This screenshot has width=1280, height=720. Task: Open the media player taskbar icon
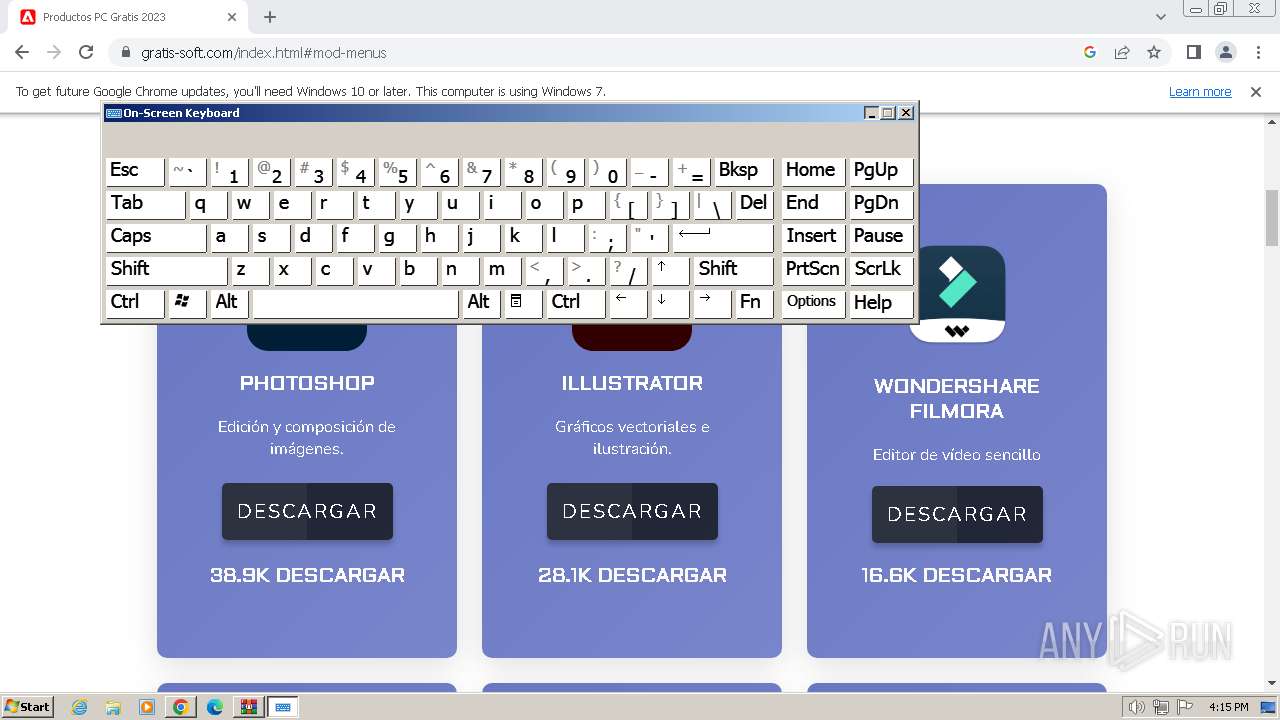click(147, 707)
